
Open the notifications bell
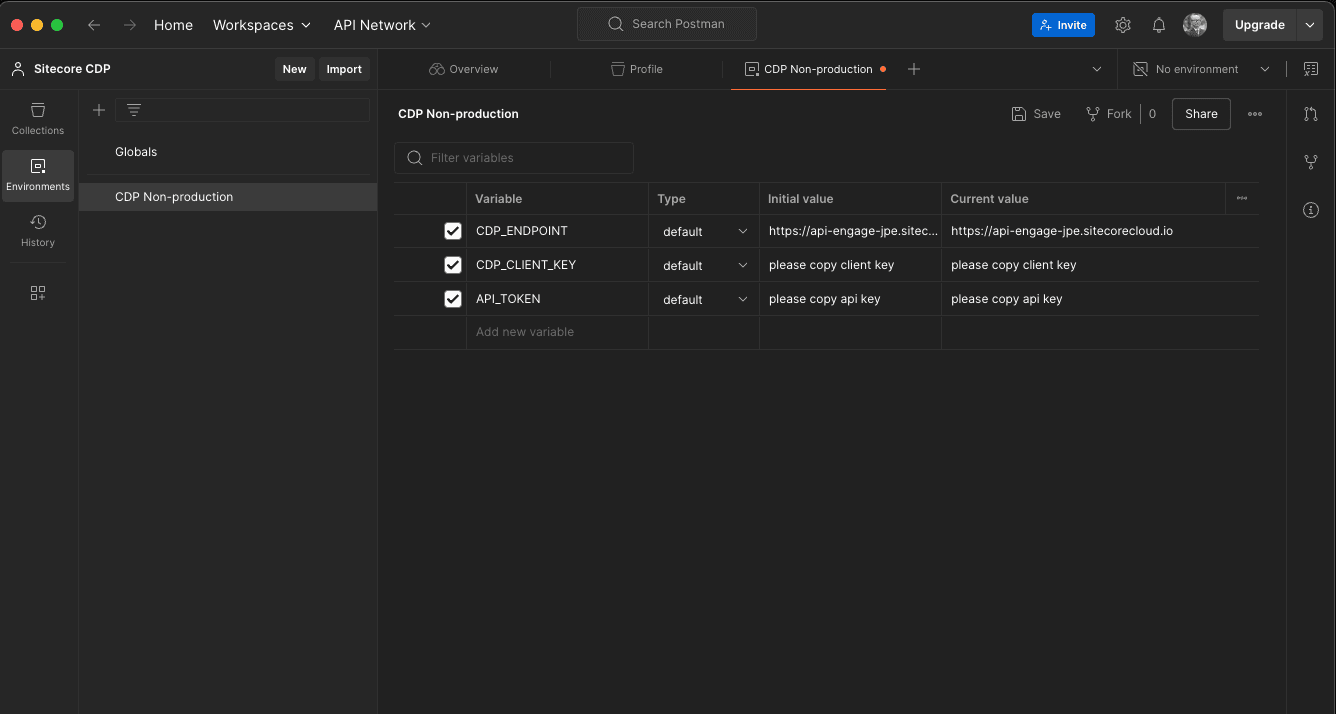pos(1159,25)
